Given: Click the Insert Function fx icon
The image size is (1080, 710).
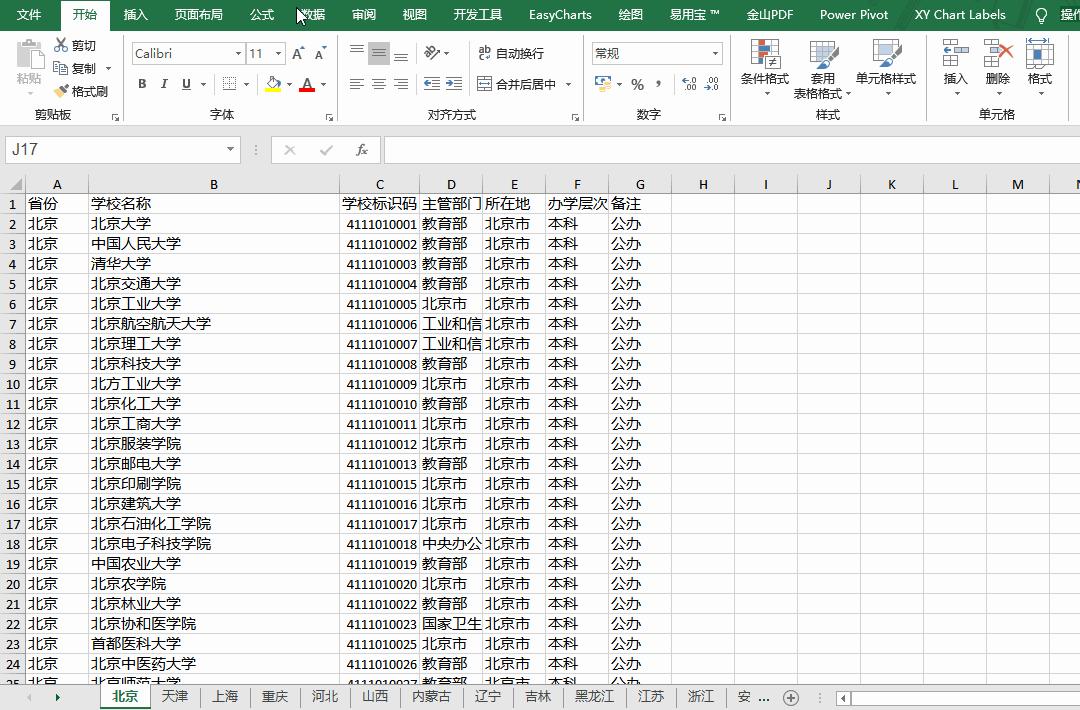Looking at the screenshot, I should coord(362,150).
